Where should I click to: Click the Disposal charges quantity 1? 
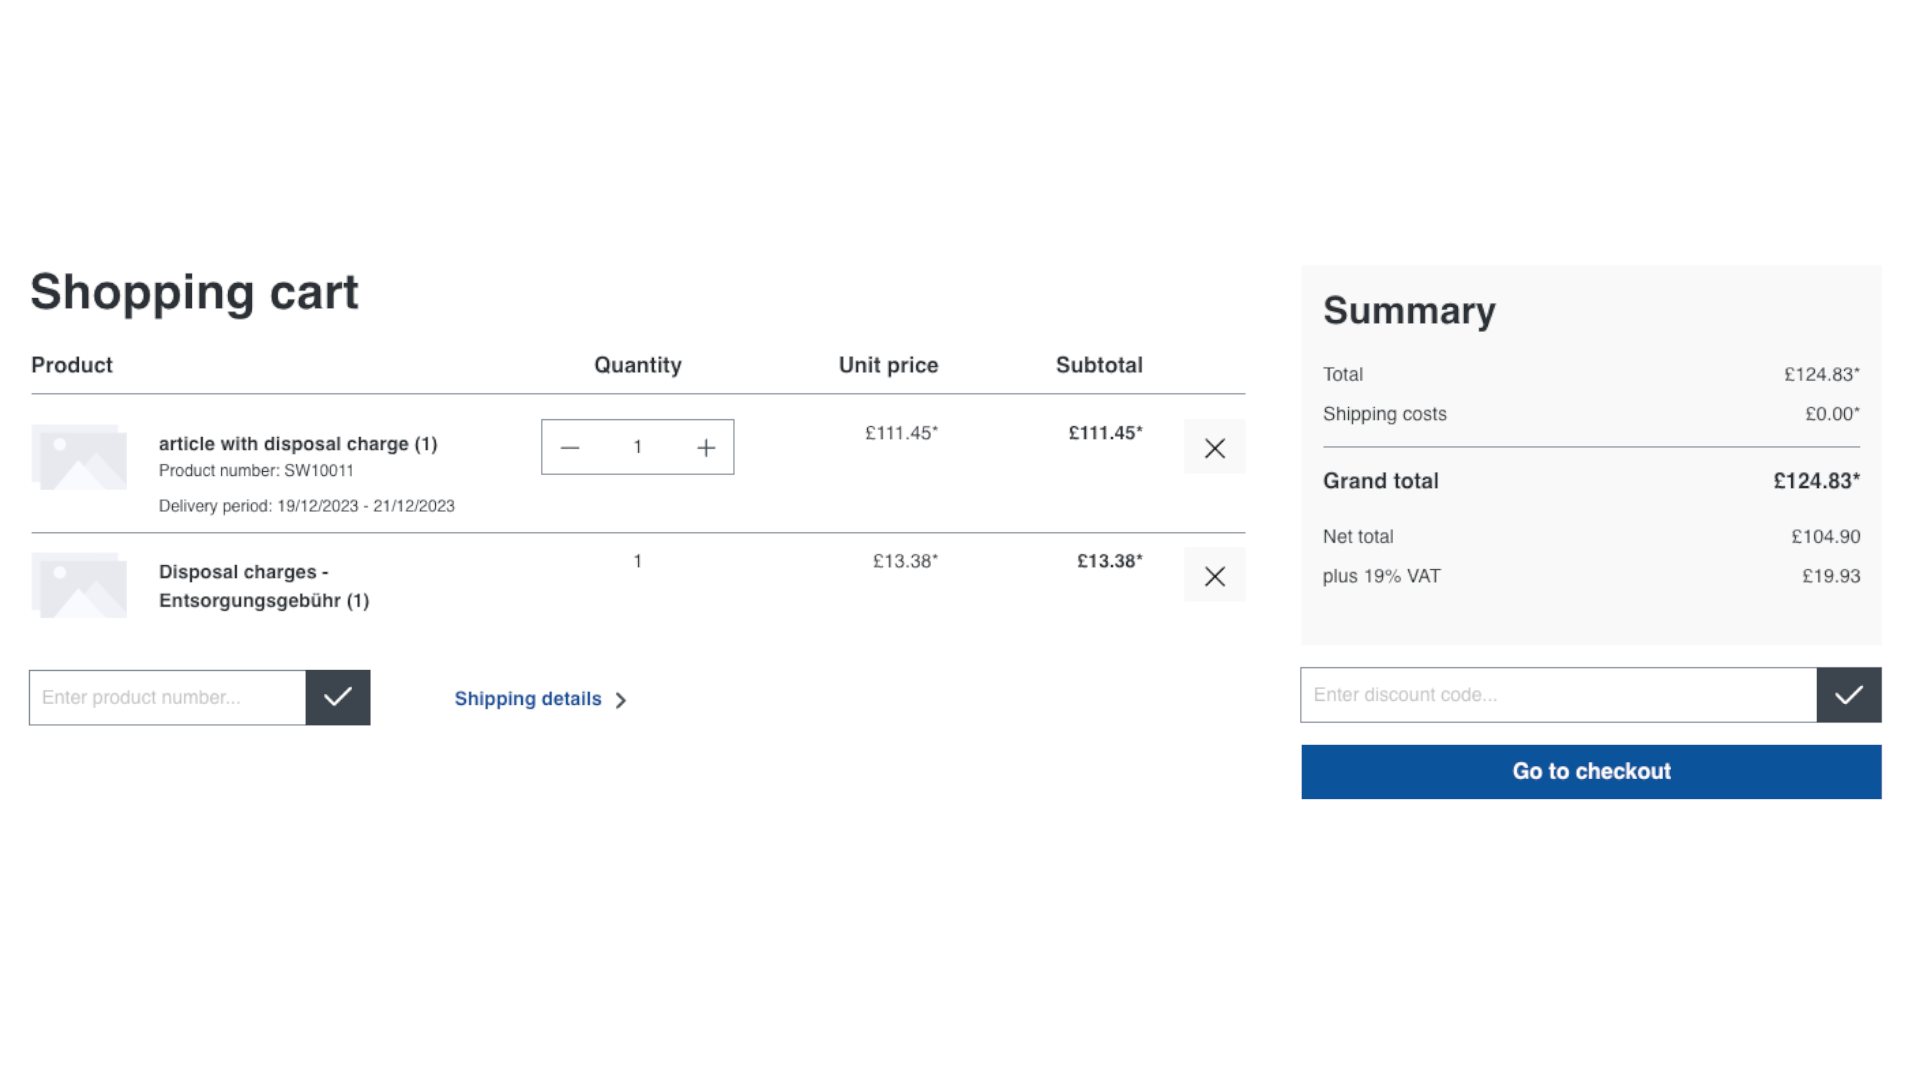[637, 561]
